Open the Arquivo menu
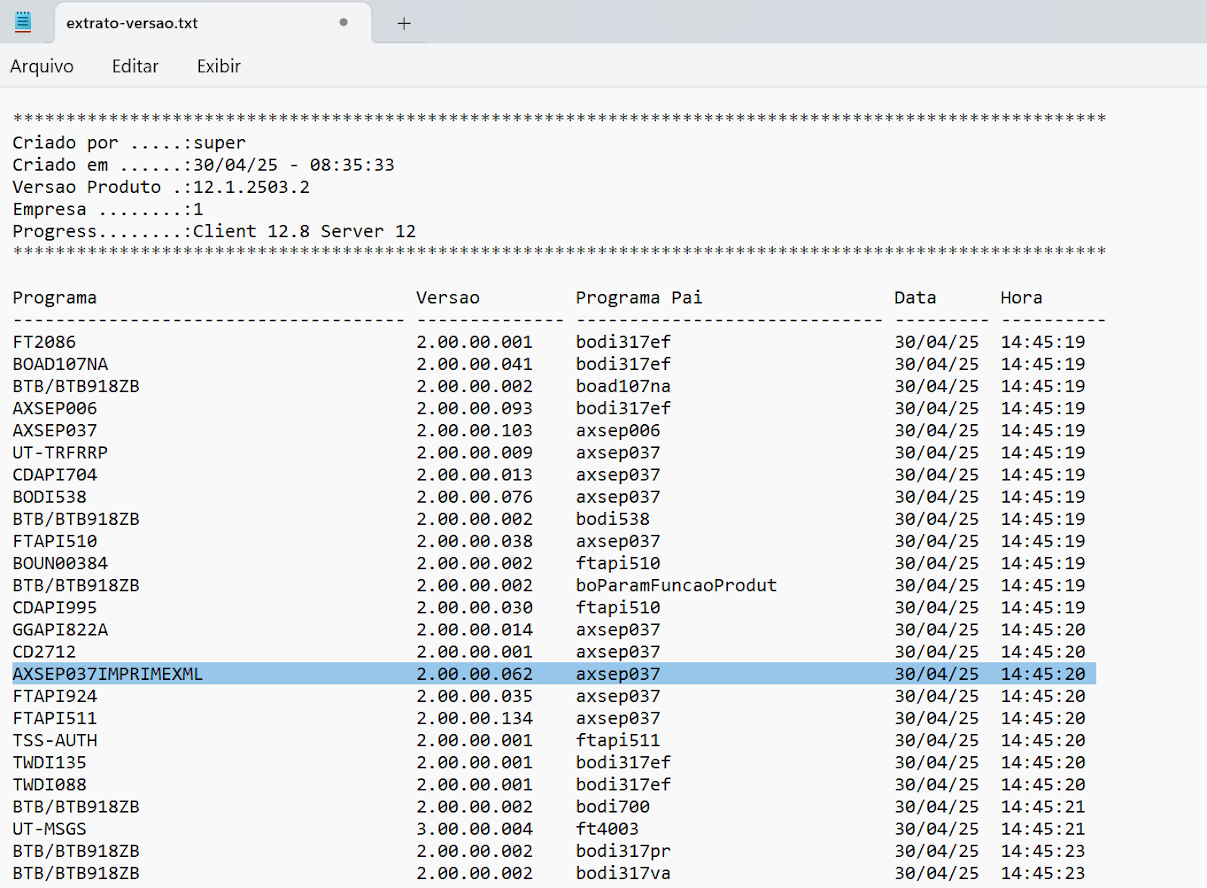Image resolution: width=1207 pixels, height=888 pixels. point(42,66)
